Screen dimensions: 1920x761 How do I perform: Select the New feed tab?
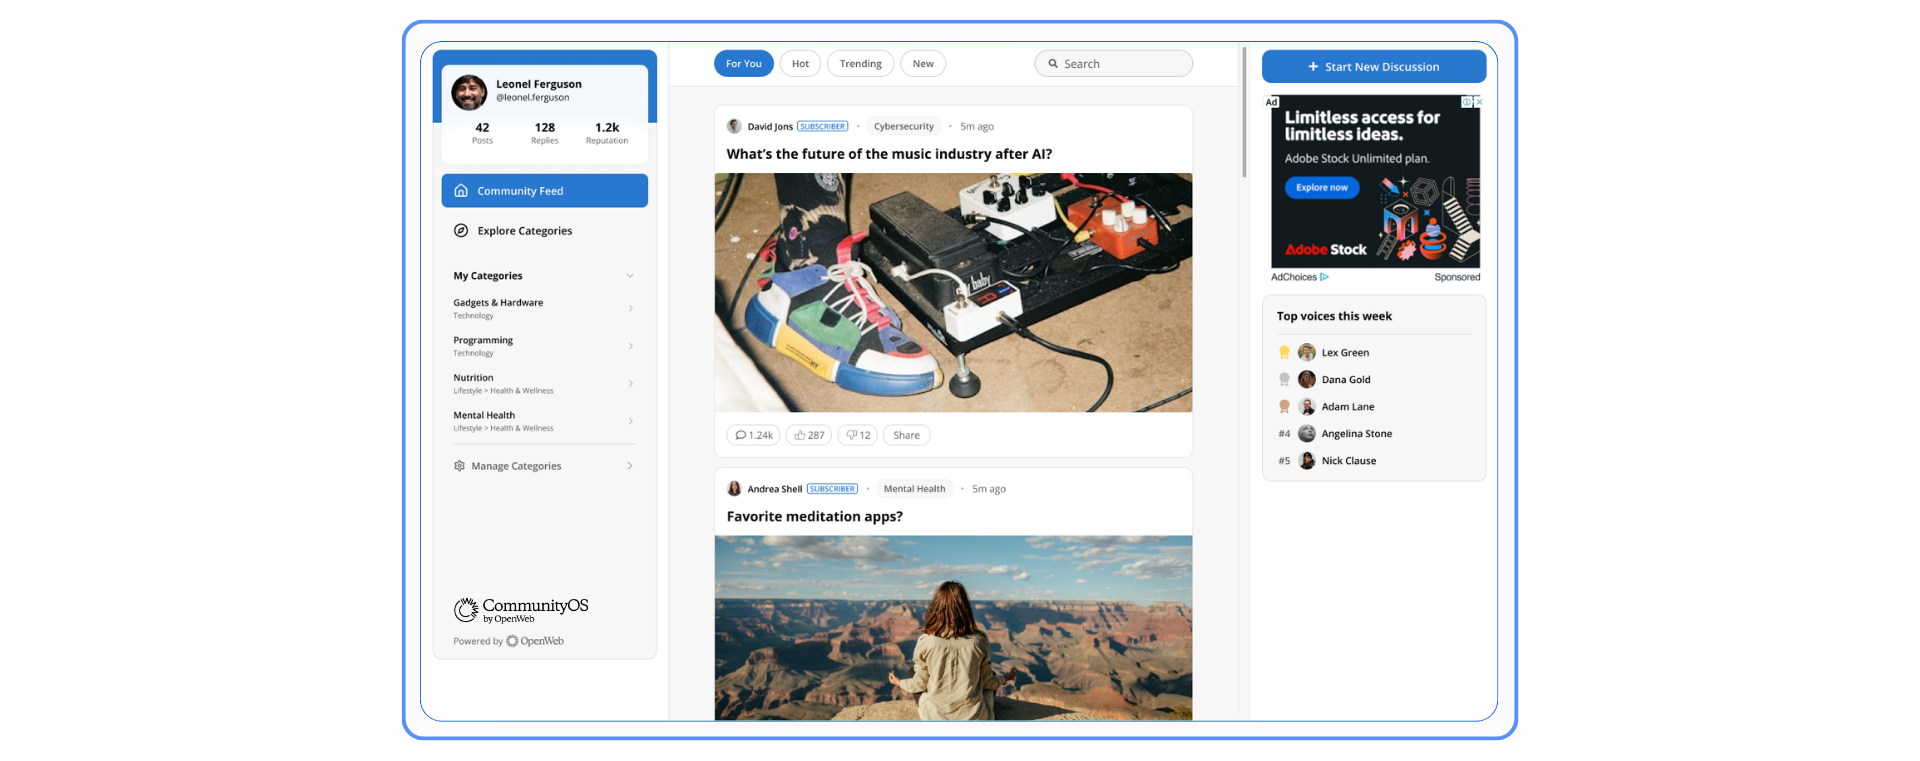click(923, 64)
